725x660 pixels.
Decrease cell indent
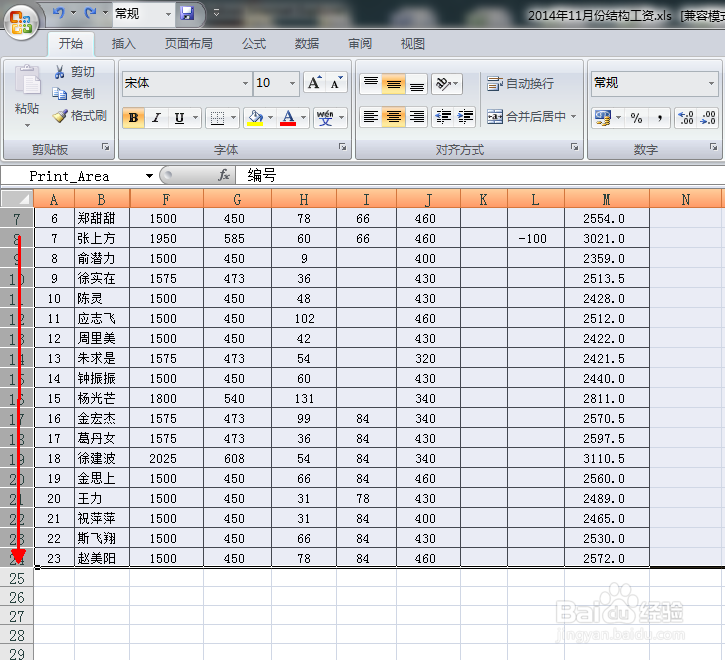click(x=442, y=117)
